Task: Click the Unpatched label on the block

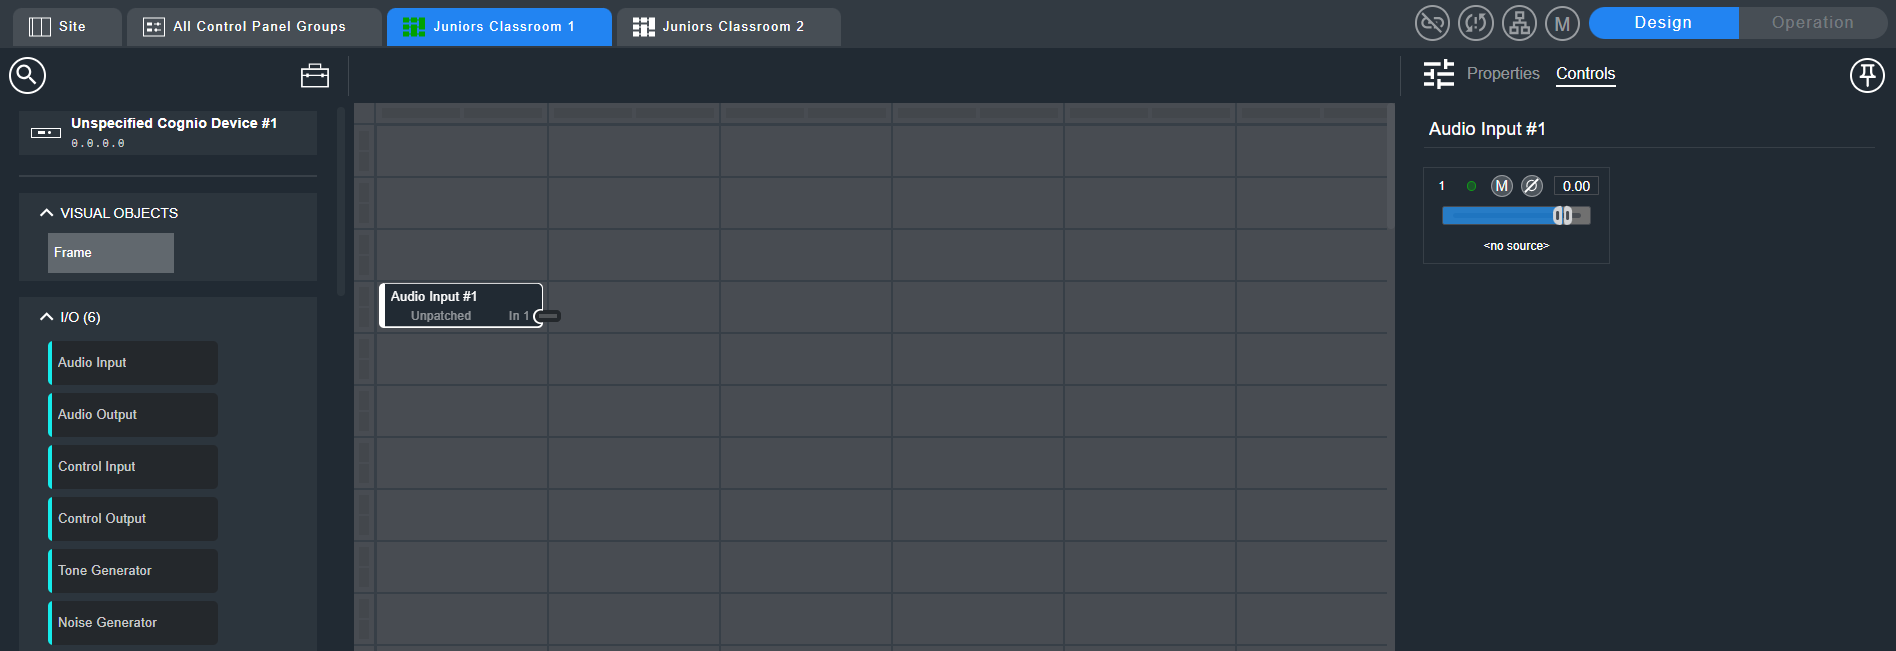Action: 441,316
